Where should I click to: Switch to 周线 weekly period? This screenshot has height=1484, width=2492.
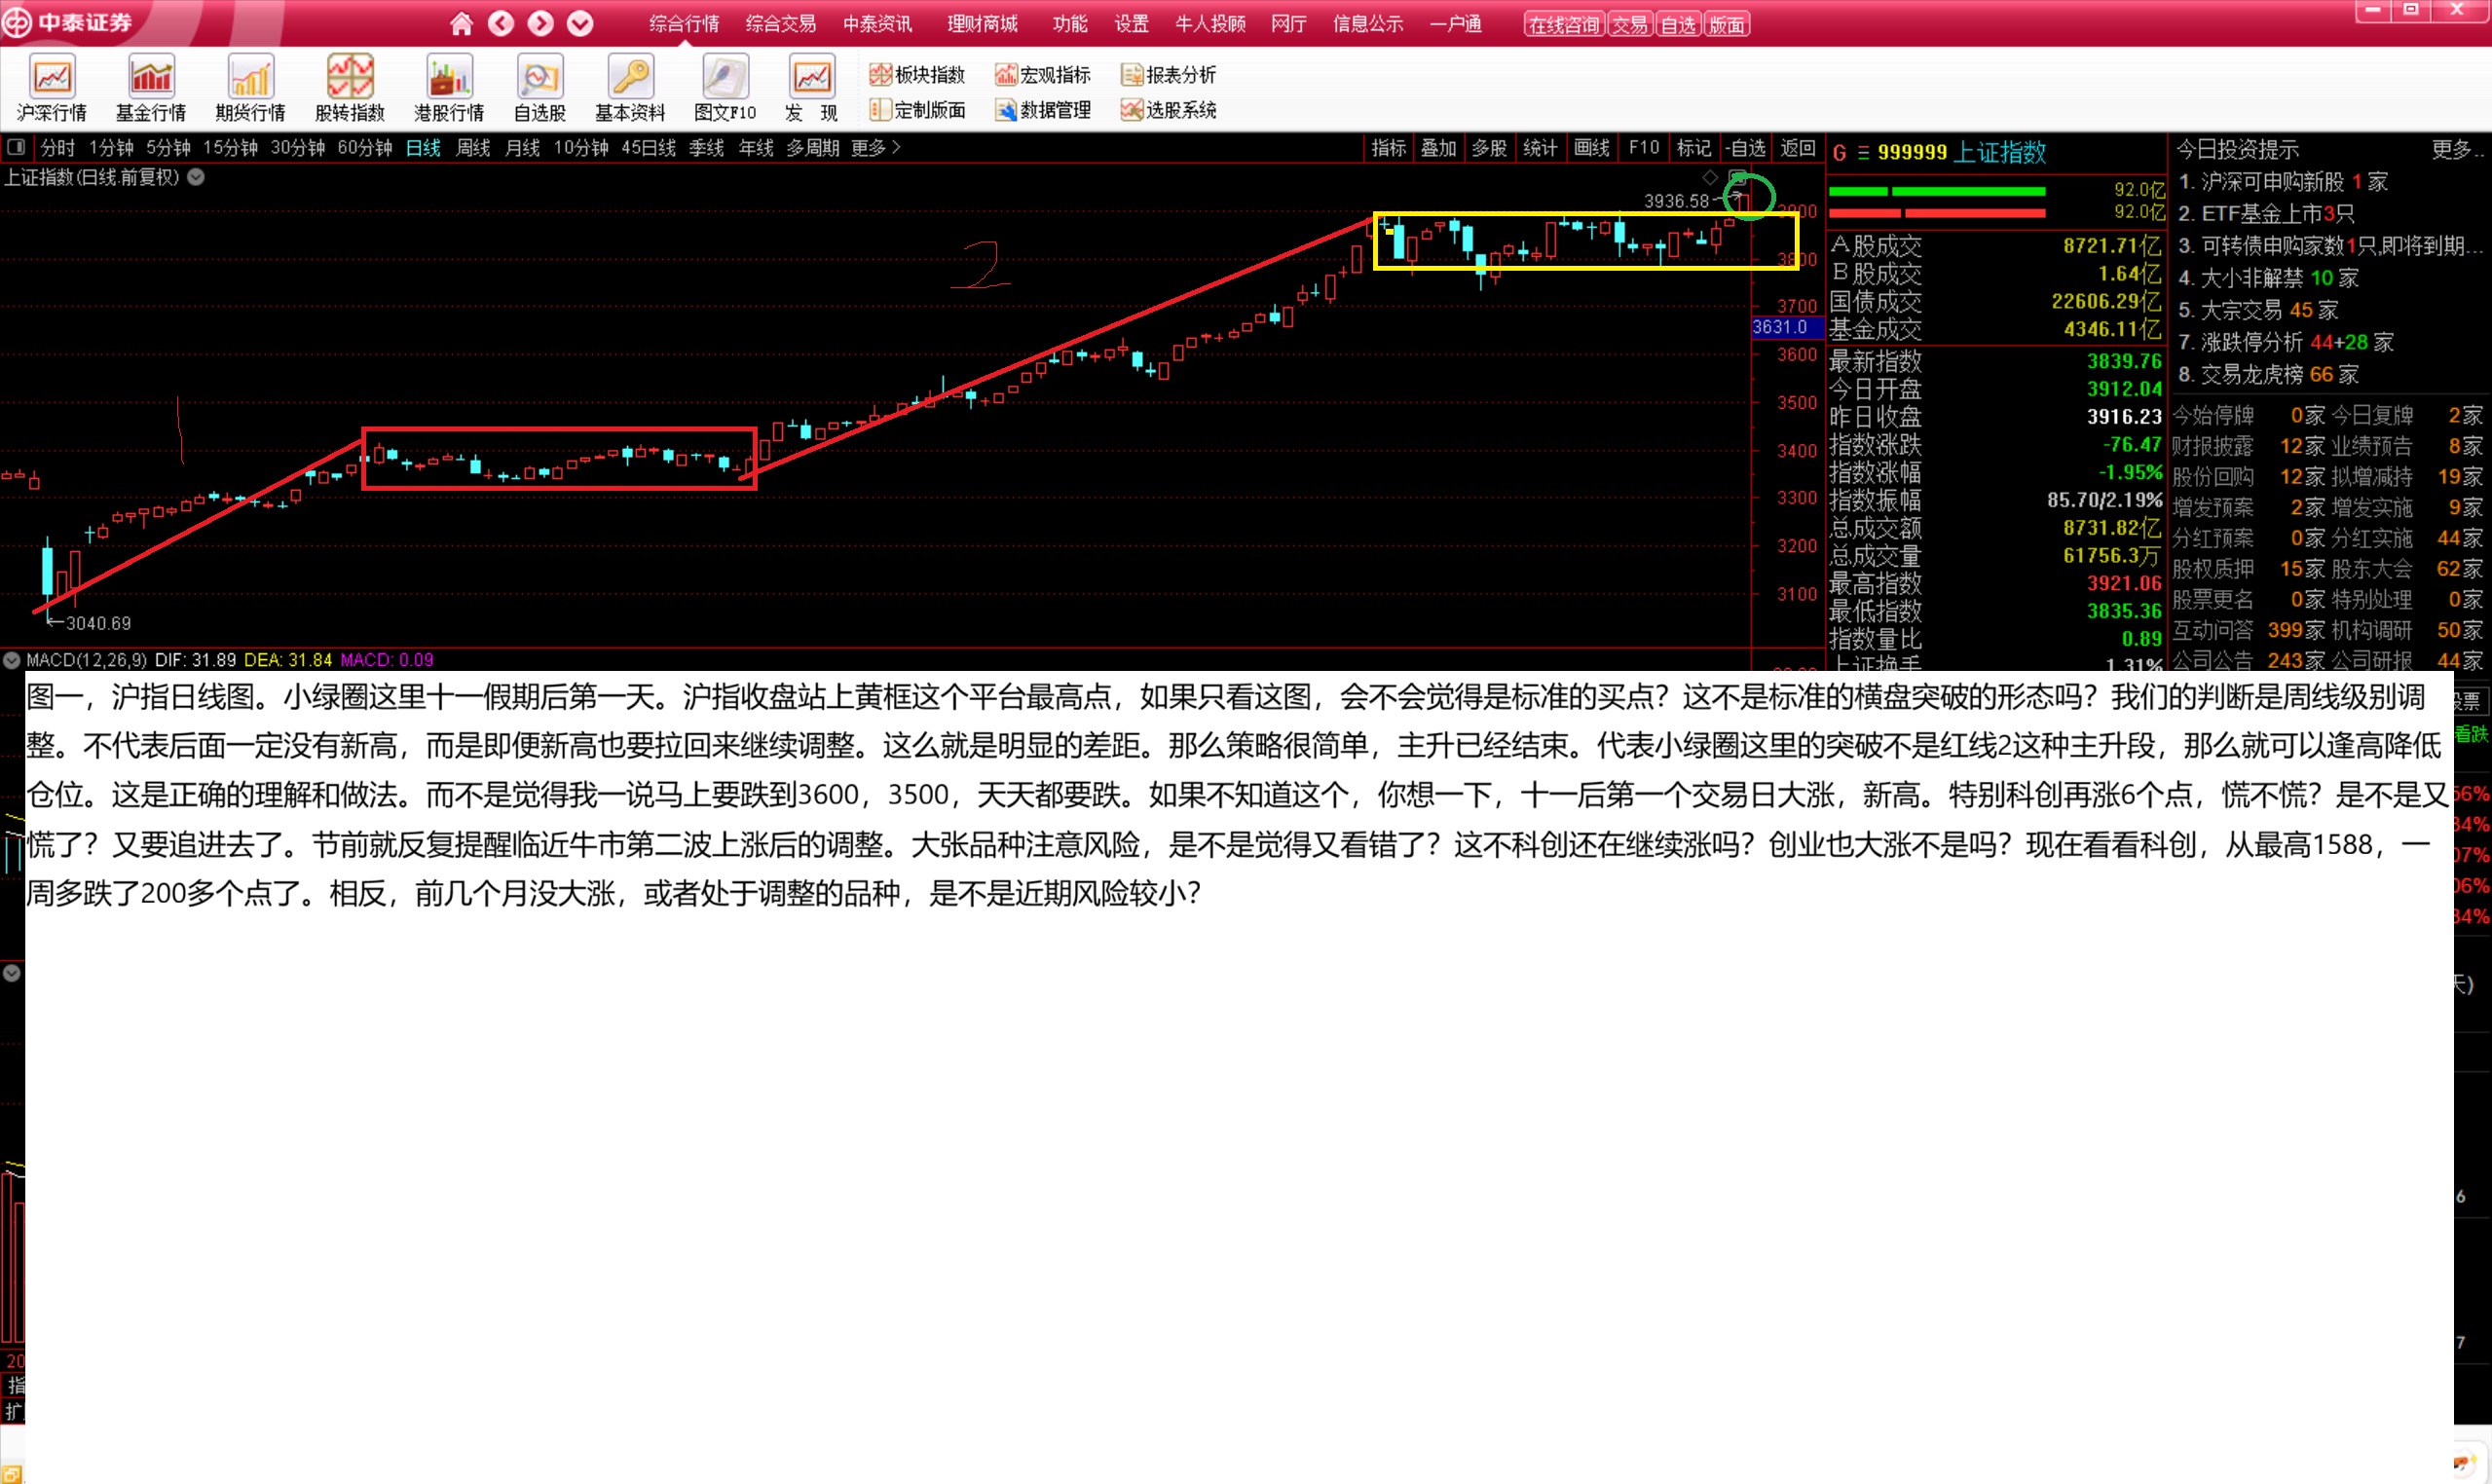pyautogui.click(x=473, y=148)
